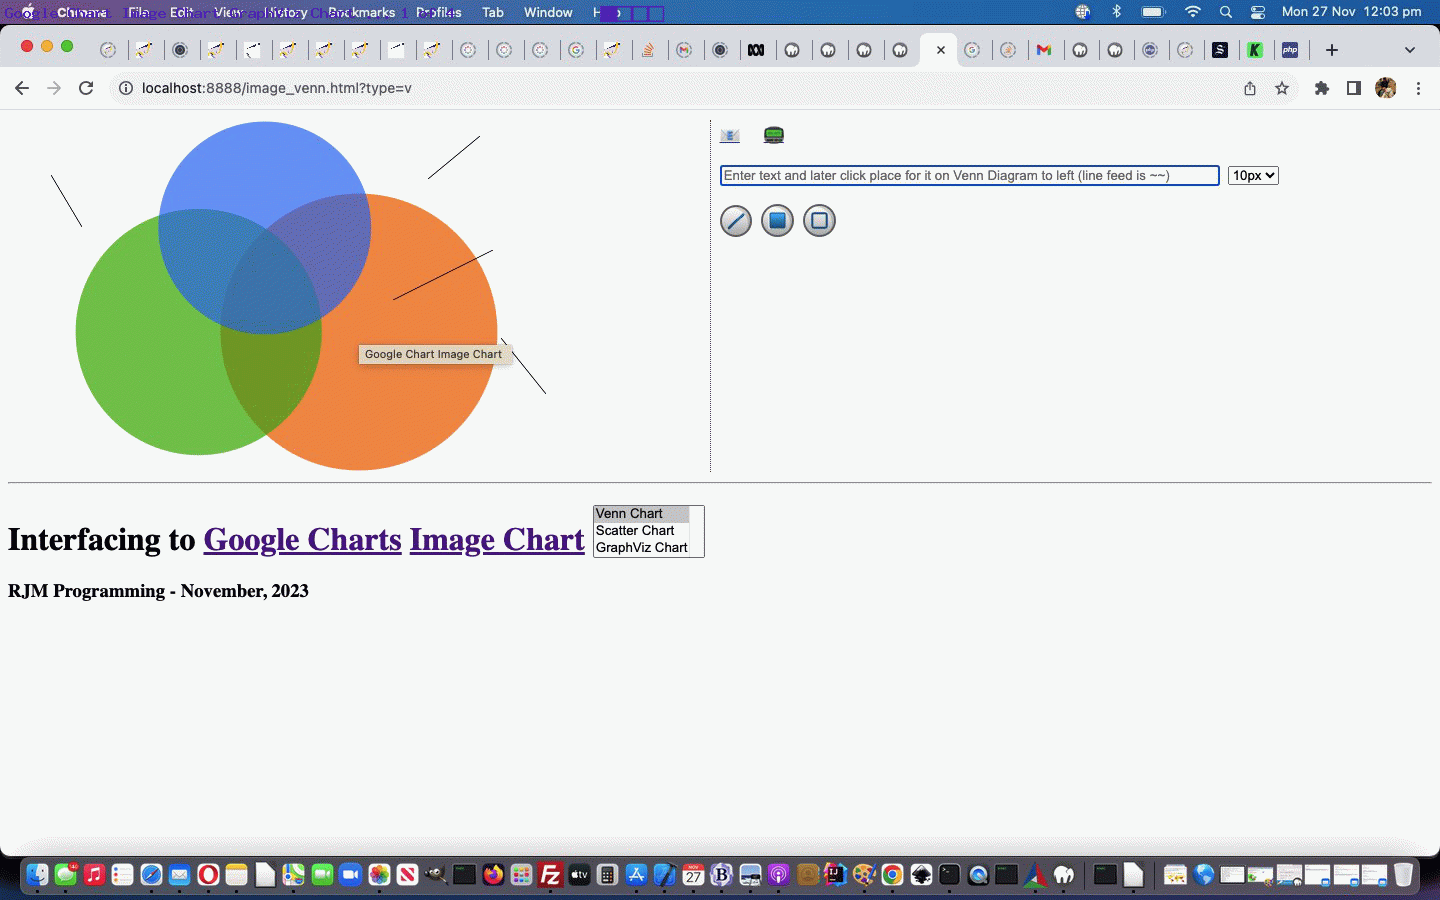Open Calendar from the Dock
The width and height of the screenshot is (1440, 900).
[693, 875]
